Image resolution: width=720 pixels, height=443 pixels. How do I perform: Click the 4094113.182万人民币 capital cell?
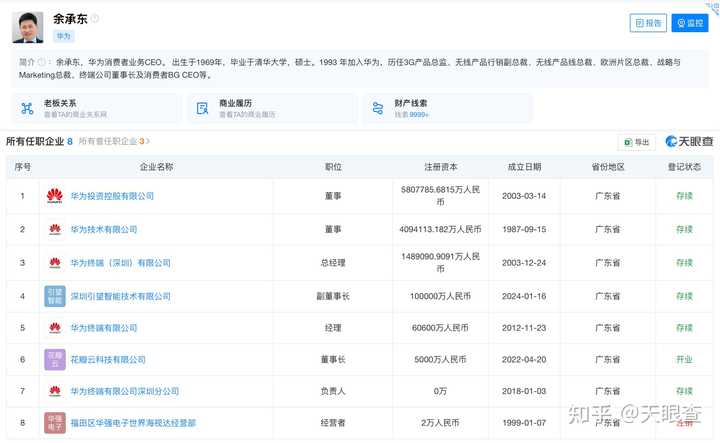point(440,229)
